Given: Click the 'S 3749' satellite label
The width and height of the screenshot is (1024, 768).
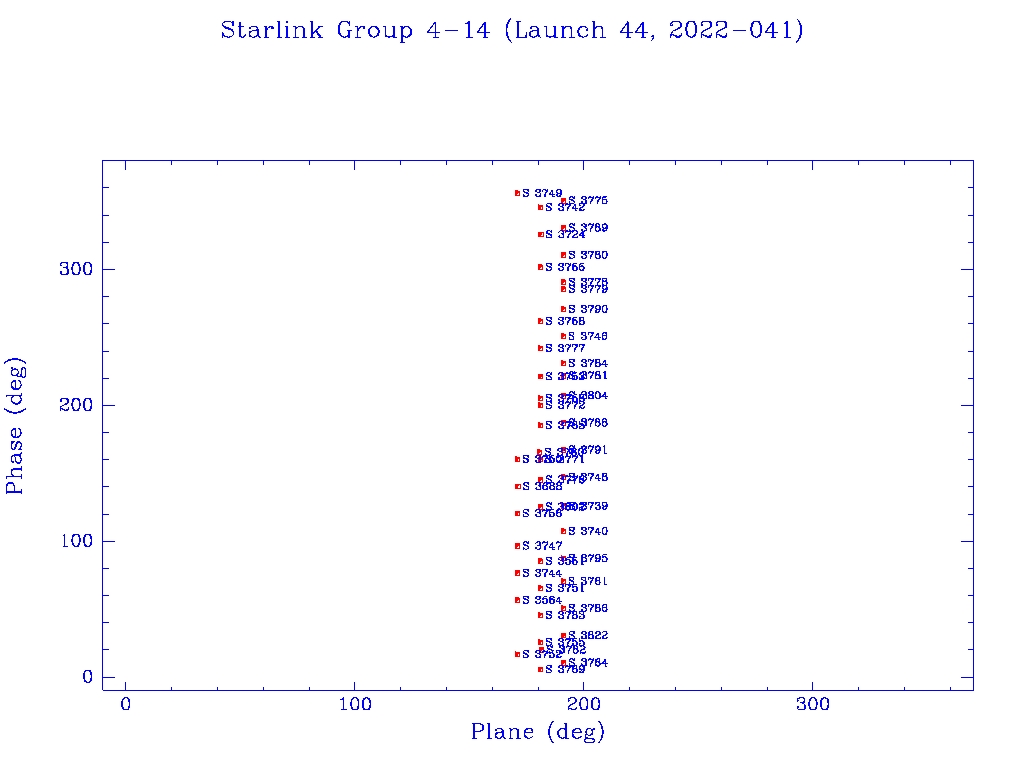Looking at the screenshot, I should 542,193.
